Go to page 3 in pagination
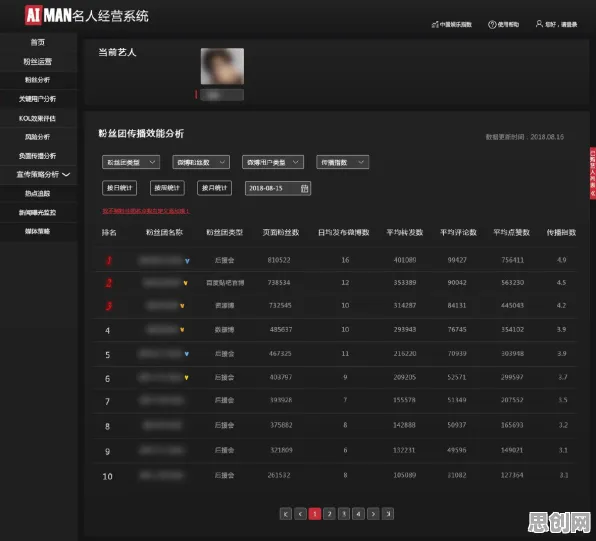 [344, 514]
